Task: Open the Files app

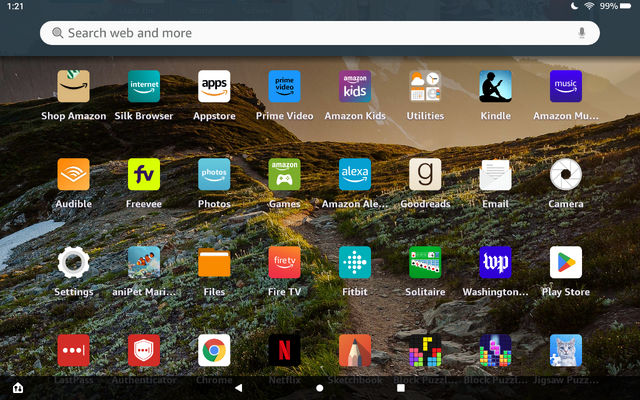Action: (x=214, y=262)
